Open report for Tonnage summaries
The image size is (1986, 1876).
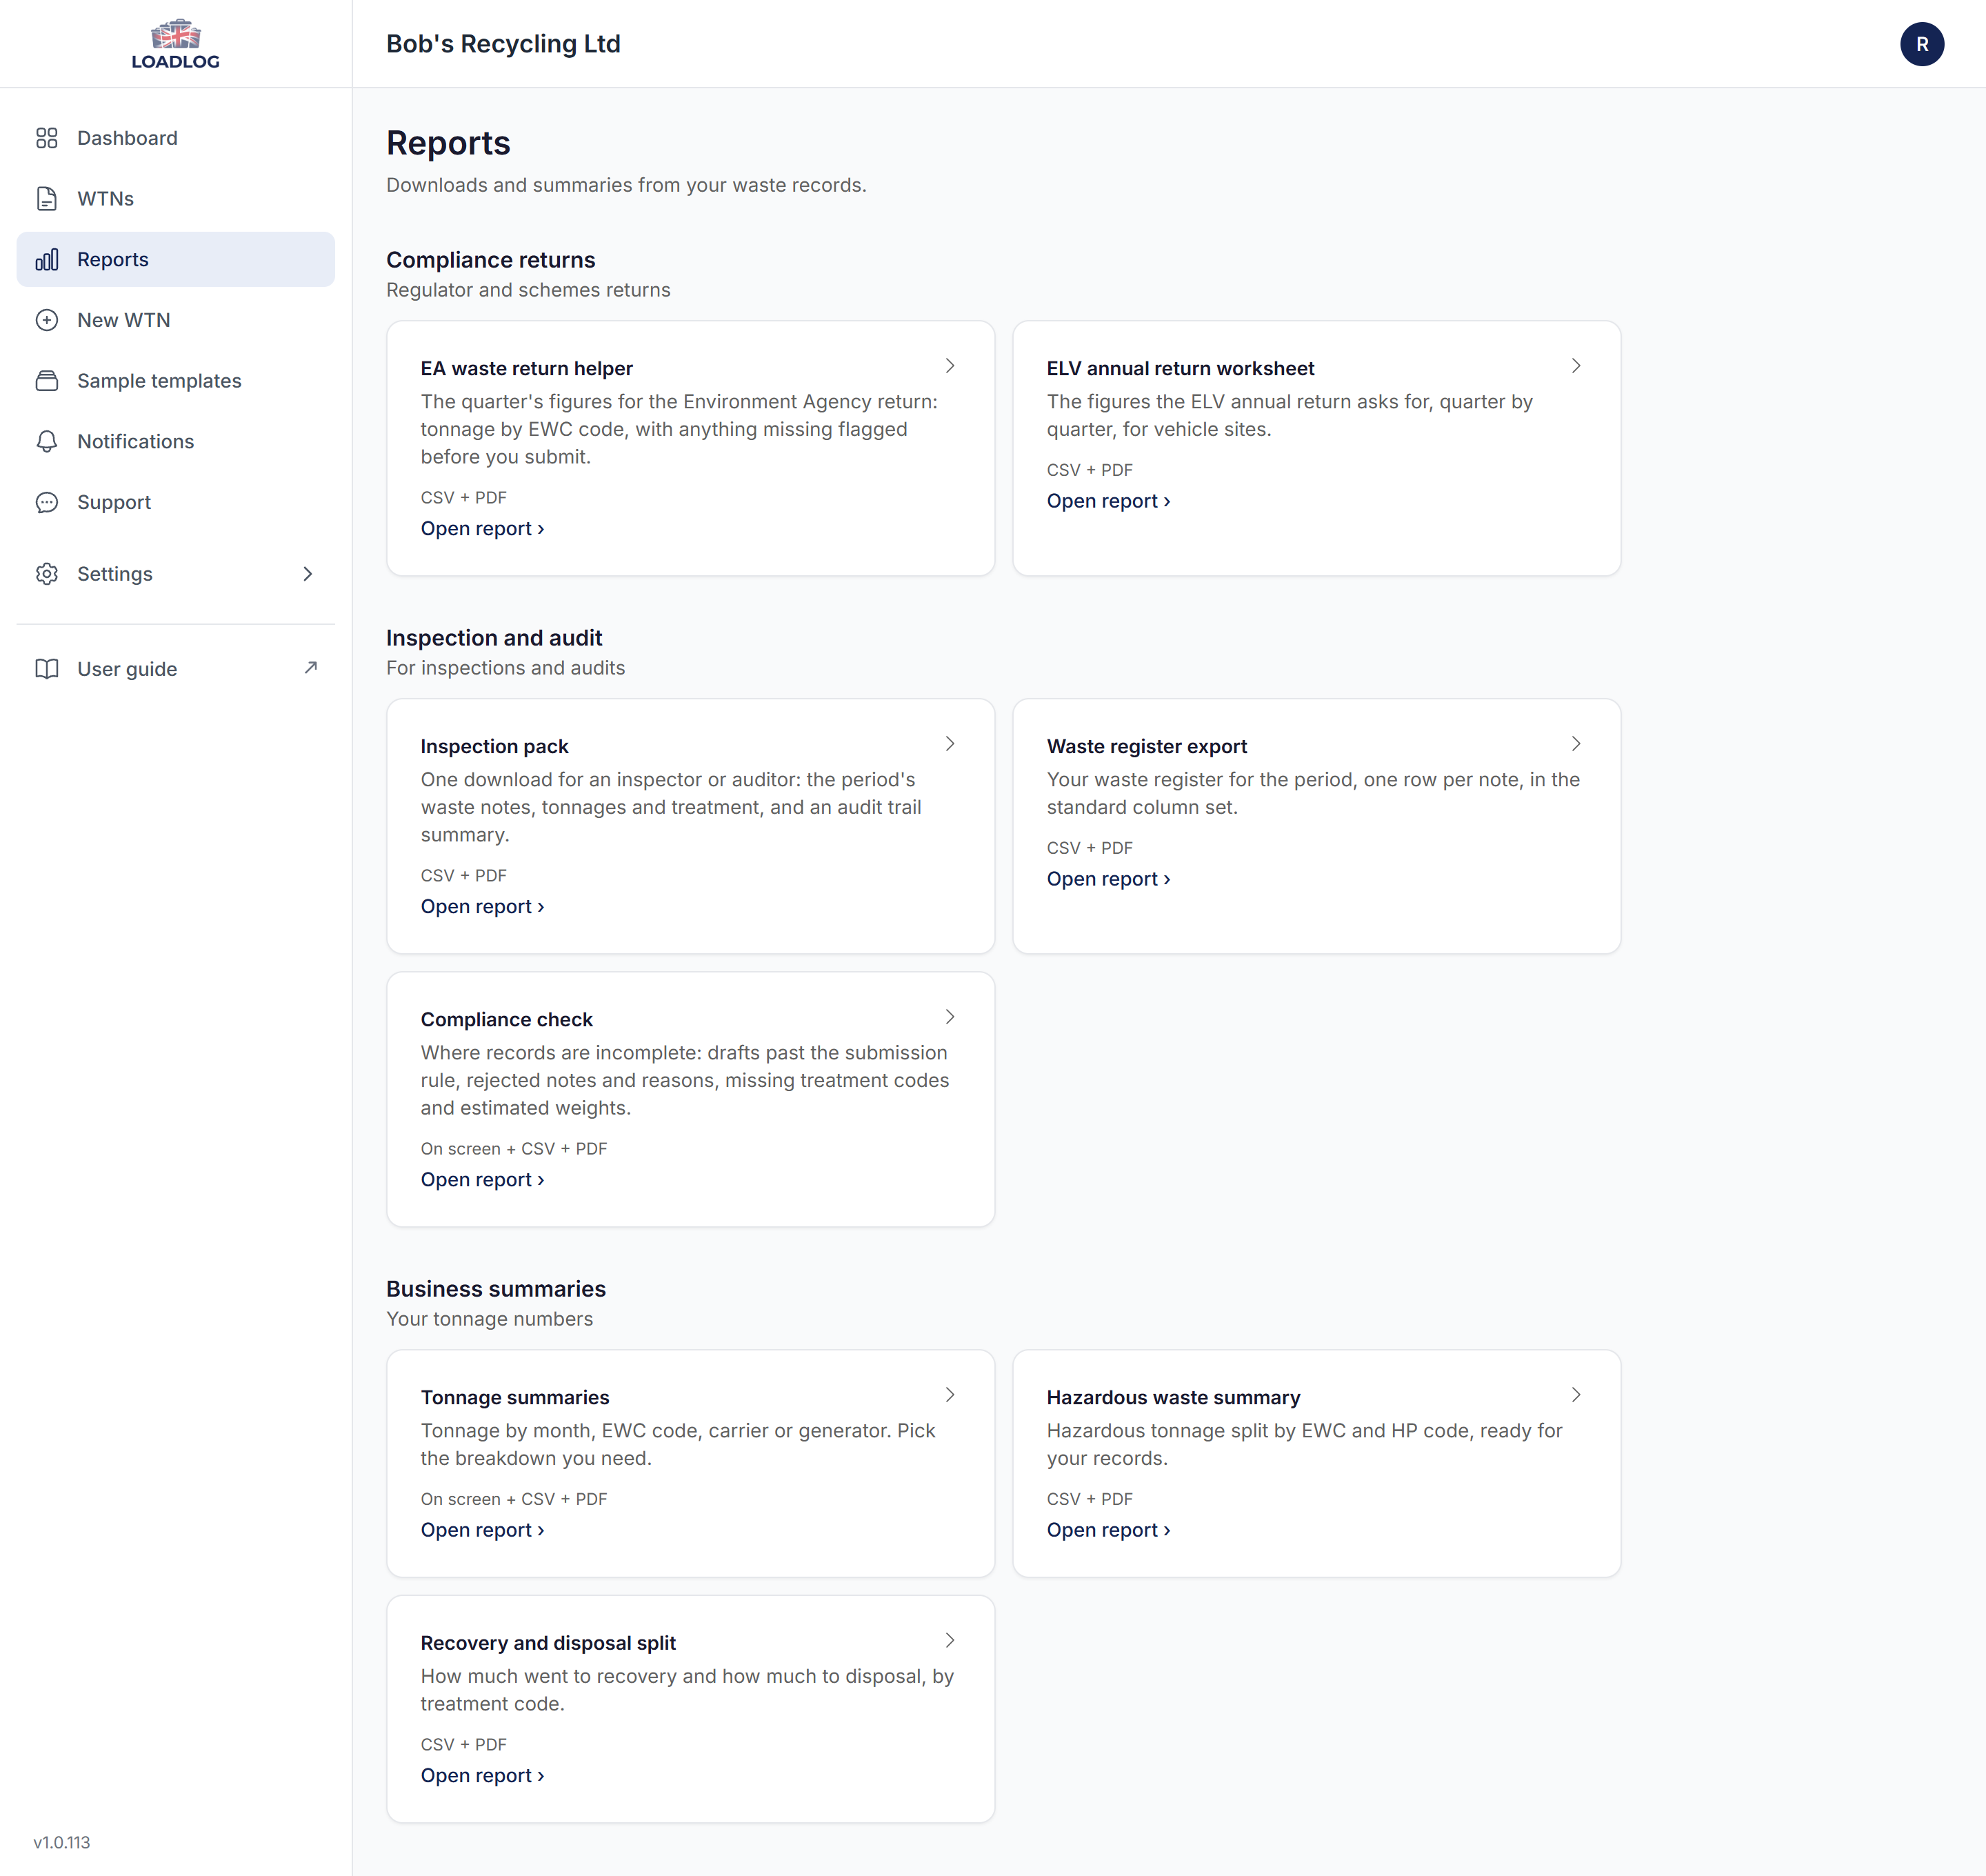coord(482,1530)
